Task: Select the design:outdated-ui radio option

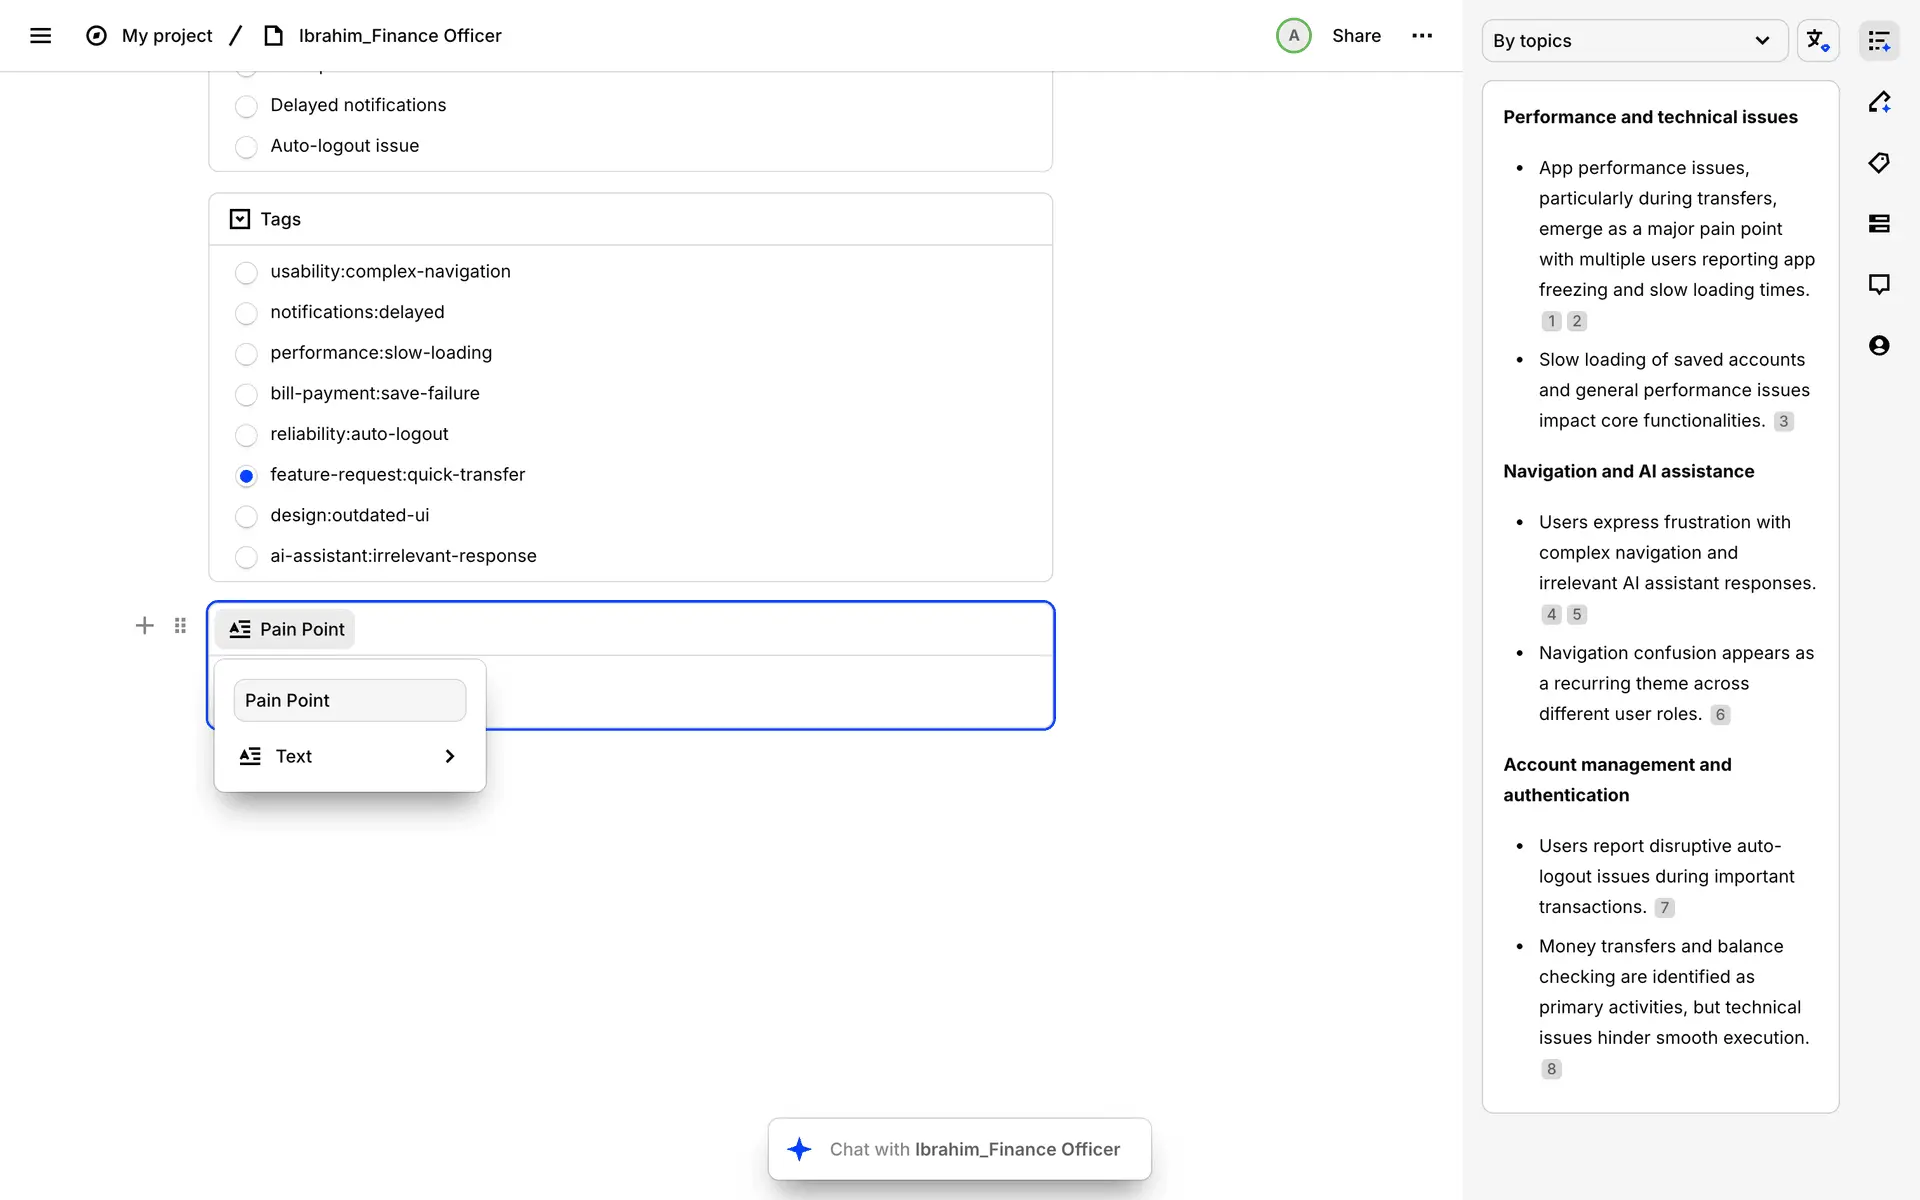Action: 246,516
